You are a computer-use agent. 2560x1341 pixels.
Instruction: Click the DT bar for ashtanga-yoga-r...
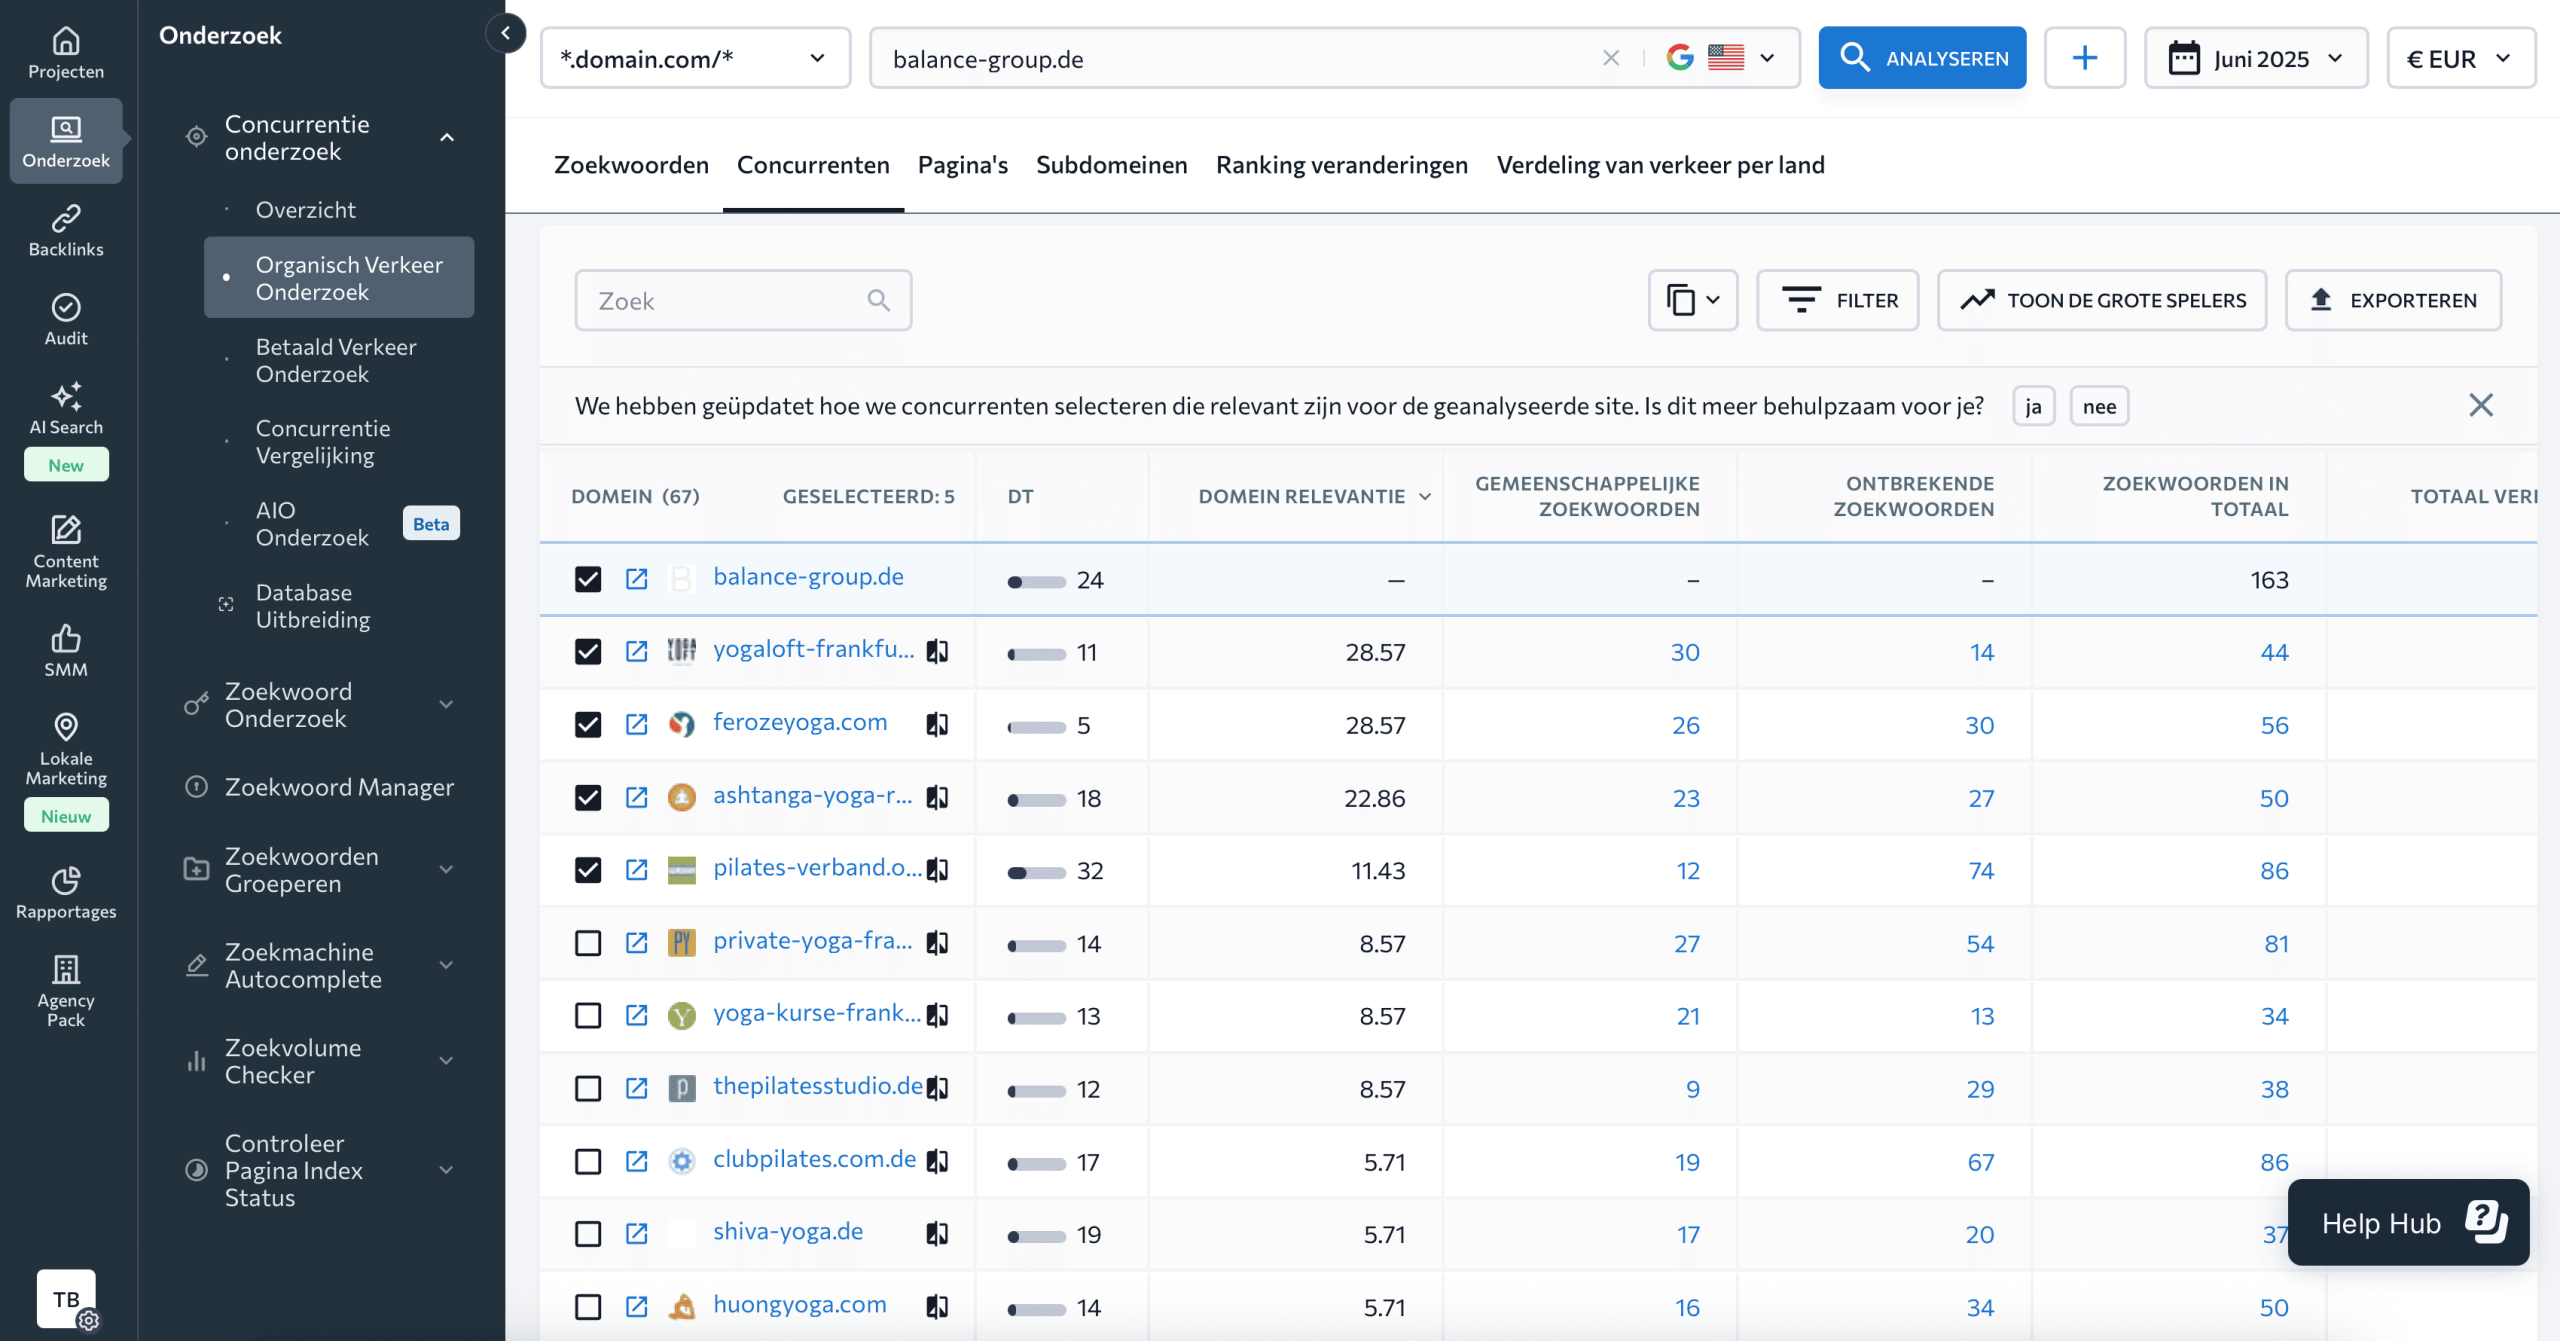[x=1036, y=799]
